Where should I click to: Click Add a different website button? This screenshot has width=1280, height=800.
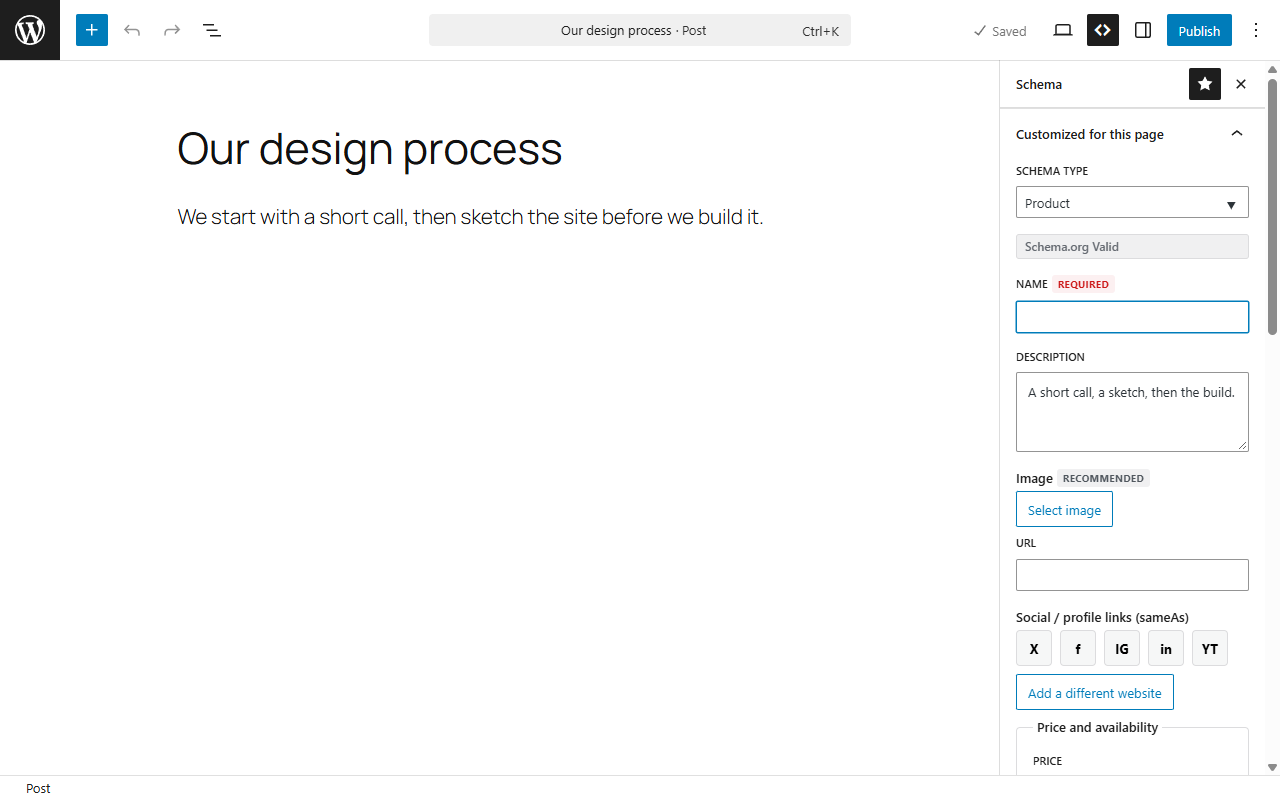[x=1095, y=692]
